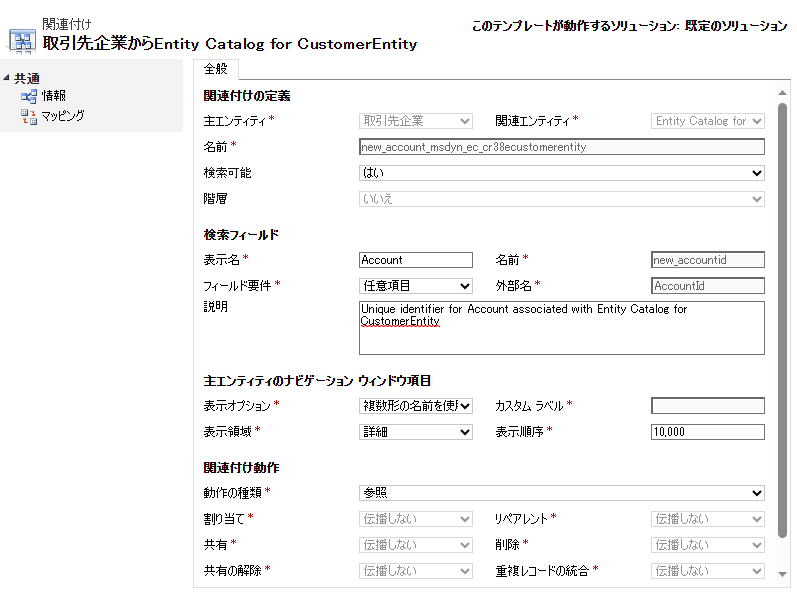The height and width of the screenshot is (602, 797).
Task: Open the 表示オプション dropdown
Action: (x=416, y=406)
